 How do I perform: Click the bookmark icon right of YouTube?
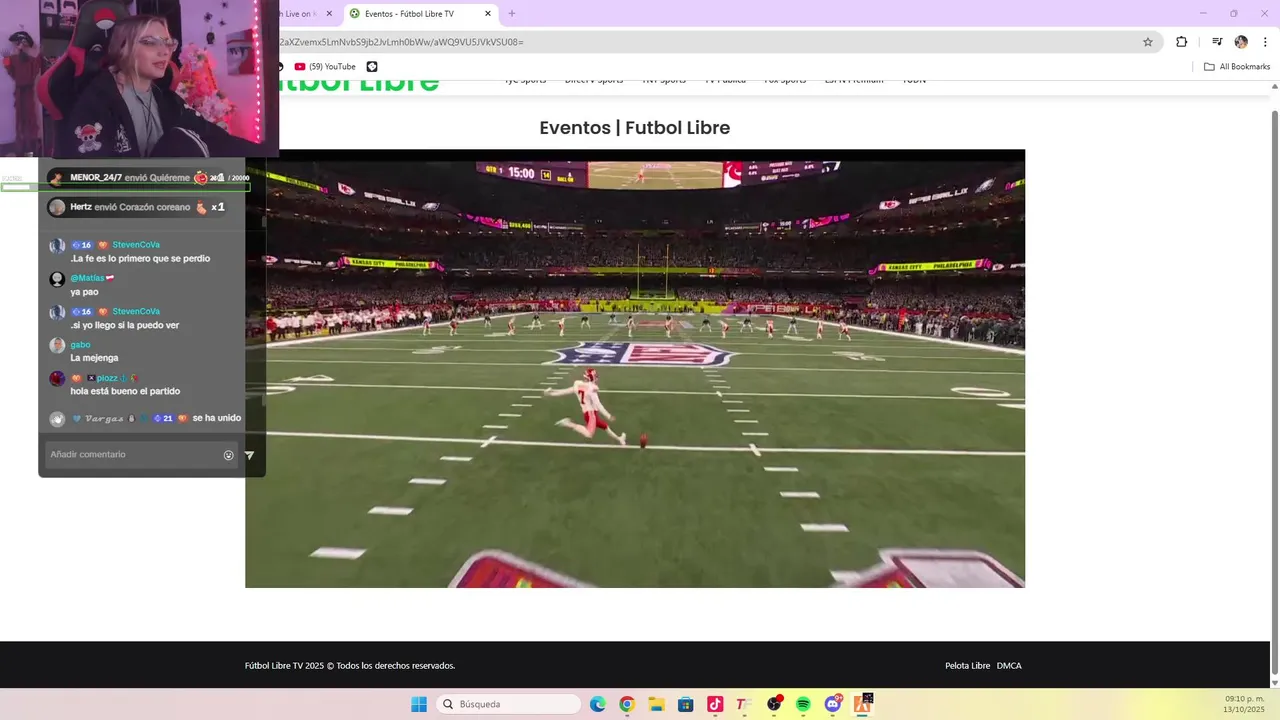pos(372,67)
